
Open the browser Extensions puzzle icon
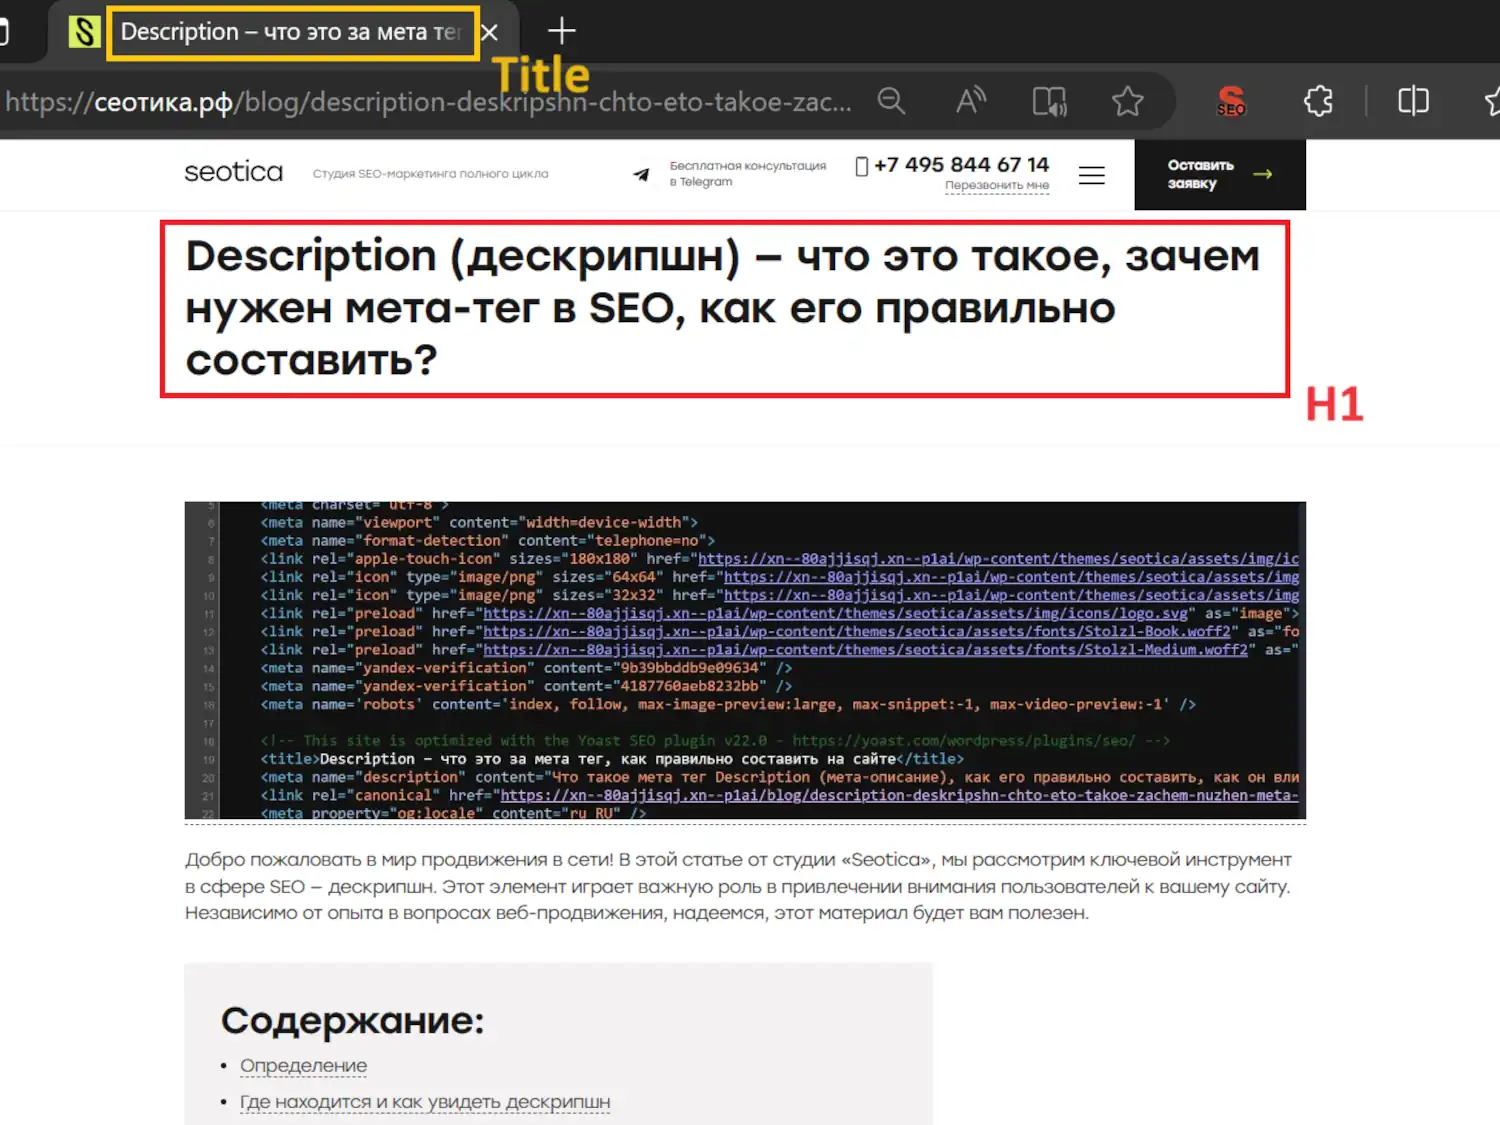[1318, 101]
